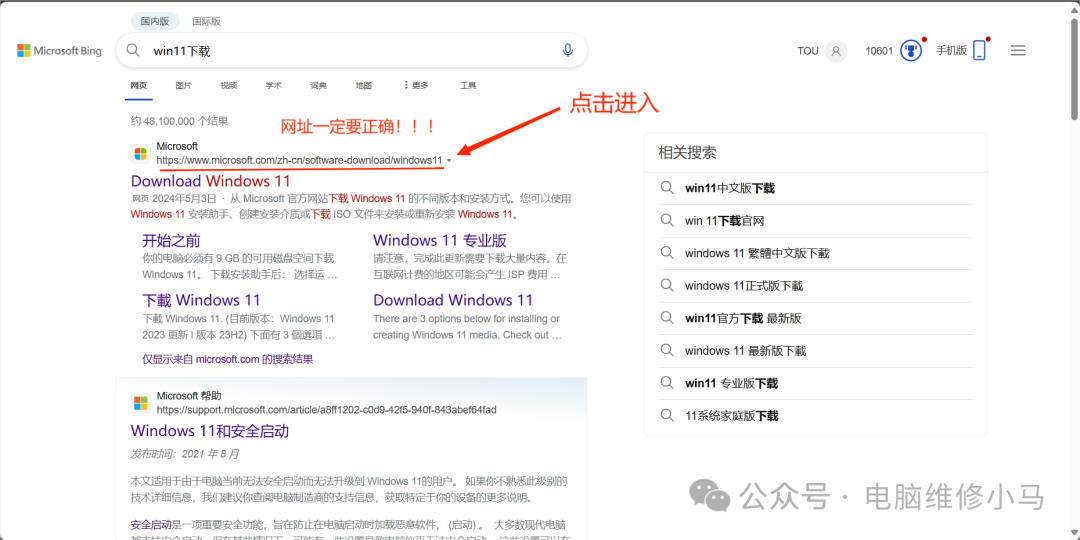Screen dimensions: 1080x540
Task: Click the Microsoft 帮助 result favicon
Action: [141, 403]
